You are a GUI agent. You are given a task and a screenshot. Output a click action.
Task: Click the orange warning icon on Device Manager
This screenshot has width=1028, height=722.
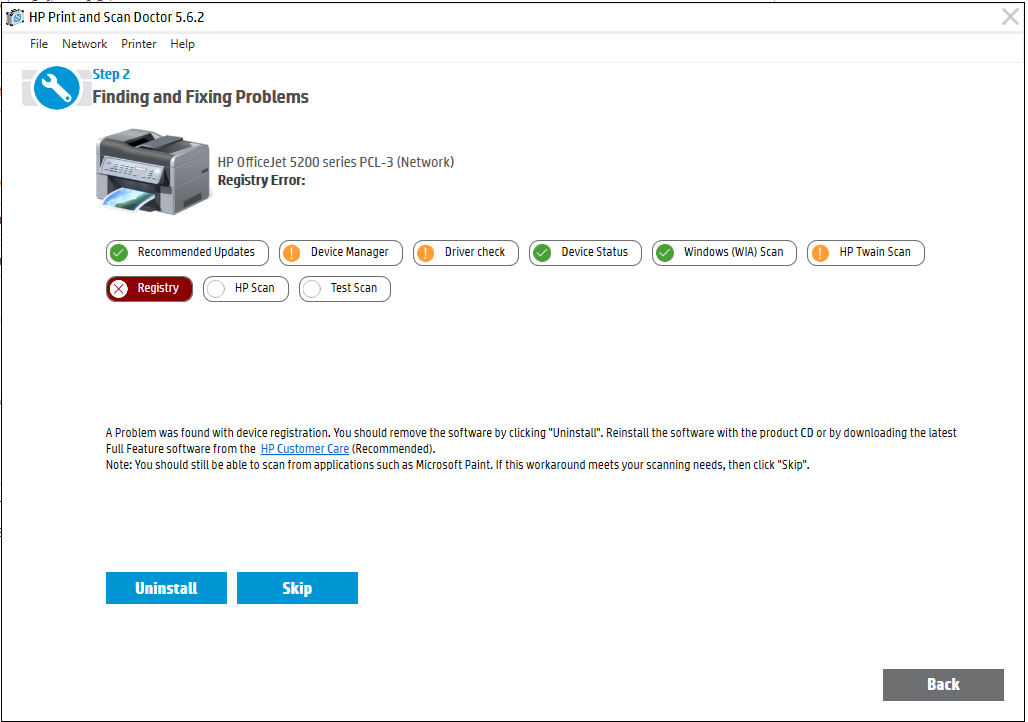[292, 252]
